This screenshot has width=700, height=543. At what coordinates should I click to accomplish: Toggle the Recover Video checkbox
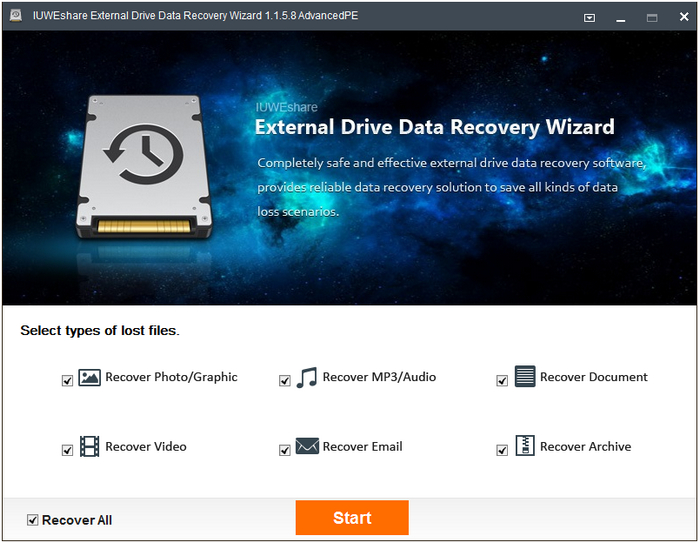[68, 450]
